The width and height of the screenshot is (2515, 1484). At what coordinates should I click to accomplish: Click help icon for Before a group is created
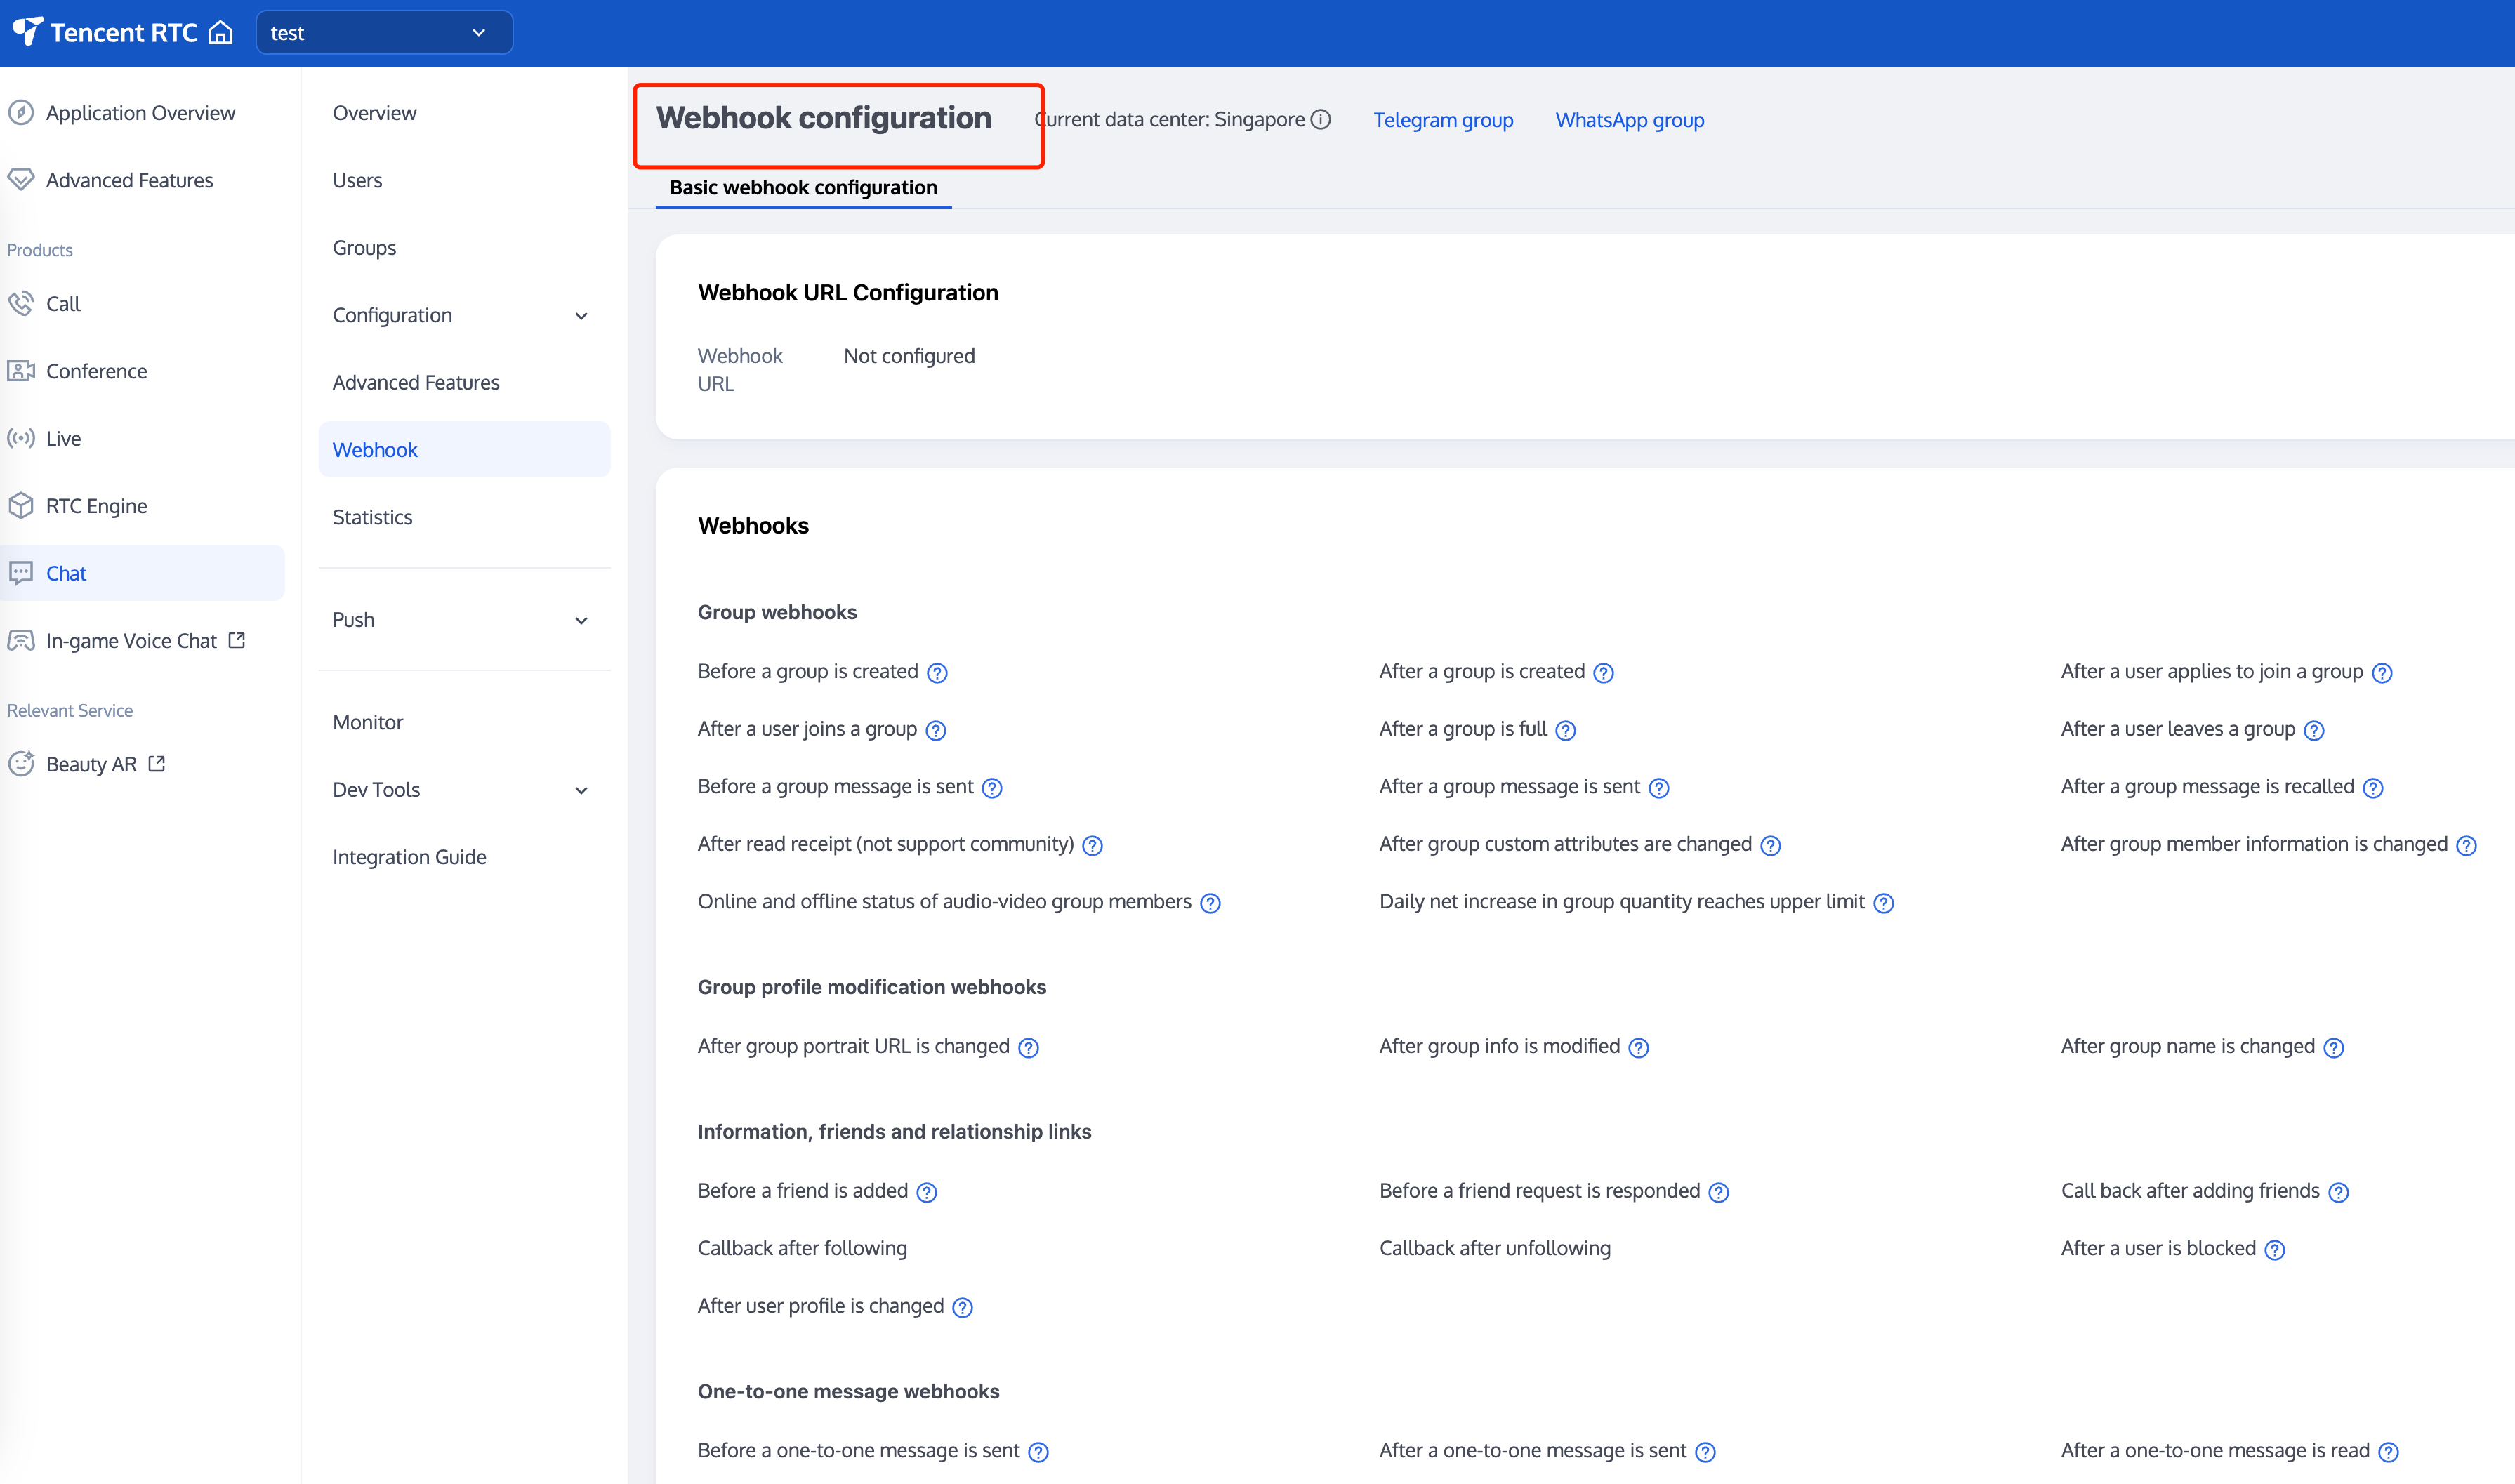[937, 673]
